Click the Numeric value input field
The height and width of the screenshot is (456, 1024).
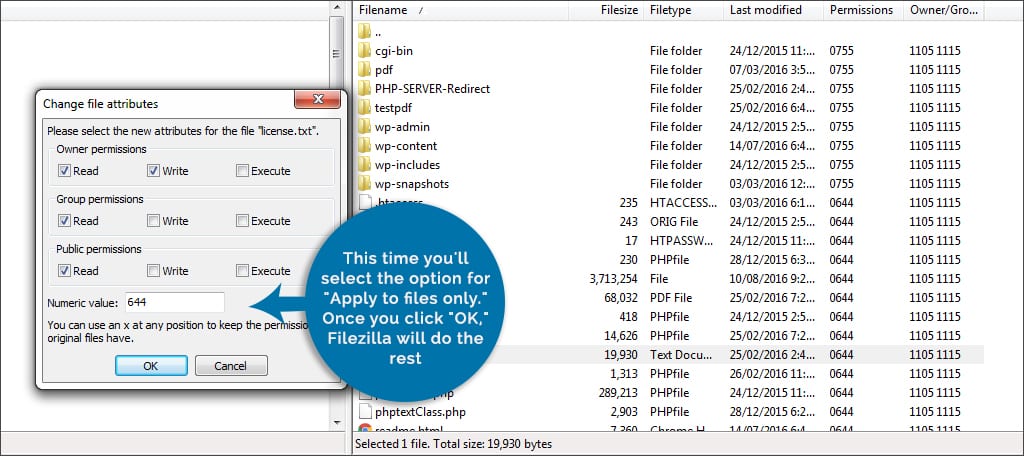174,302
